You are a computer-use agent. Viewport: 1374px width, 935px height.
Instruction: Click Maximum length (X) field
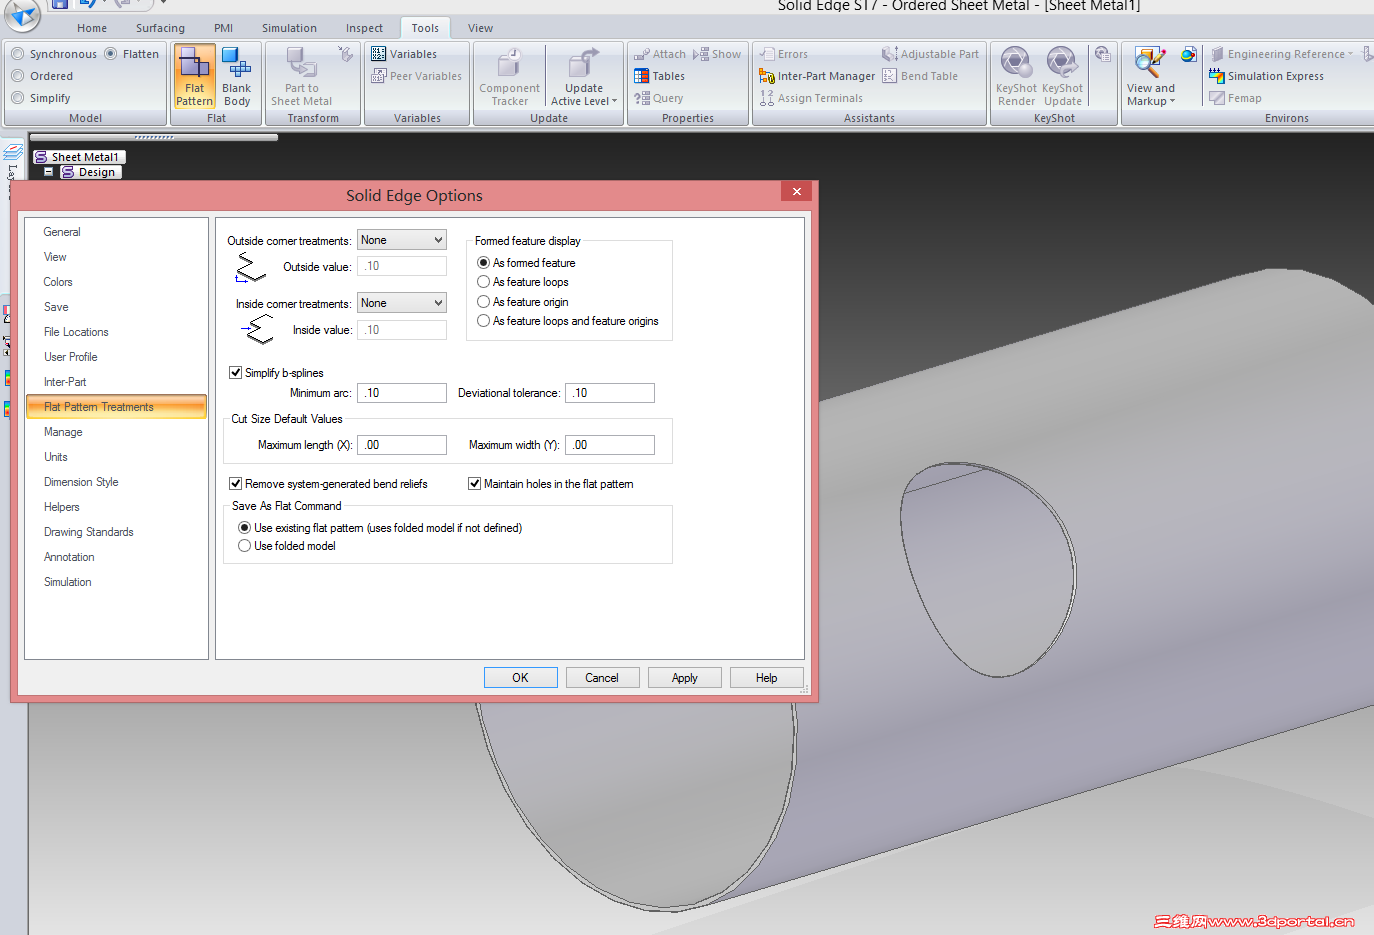[x=402, y=445]
